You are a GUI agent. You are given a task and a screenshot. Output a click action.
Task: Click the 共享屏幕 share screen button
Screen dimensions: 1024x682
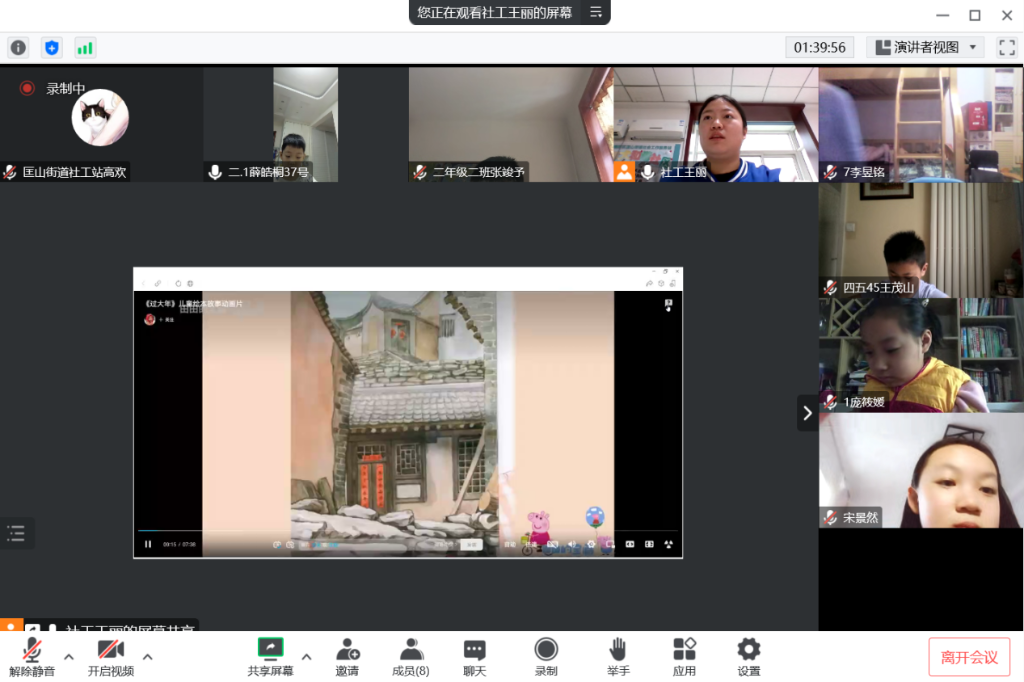click(x=270, y=656)
